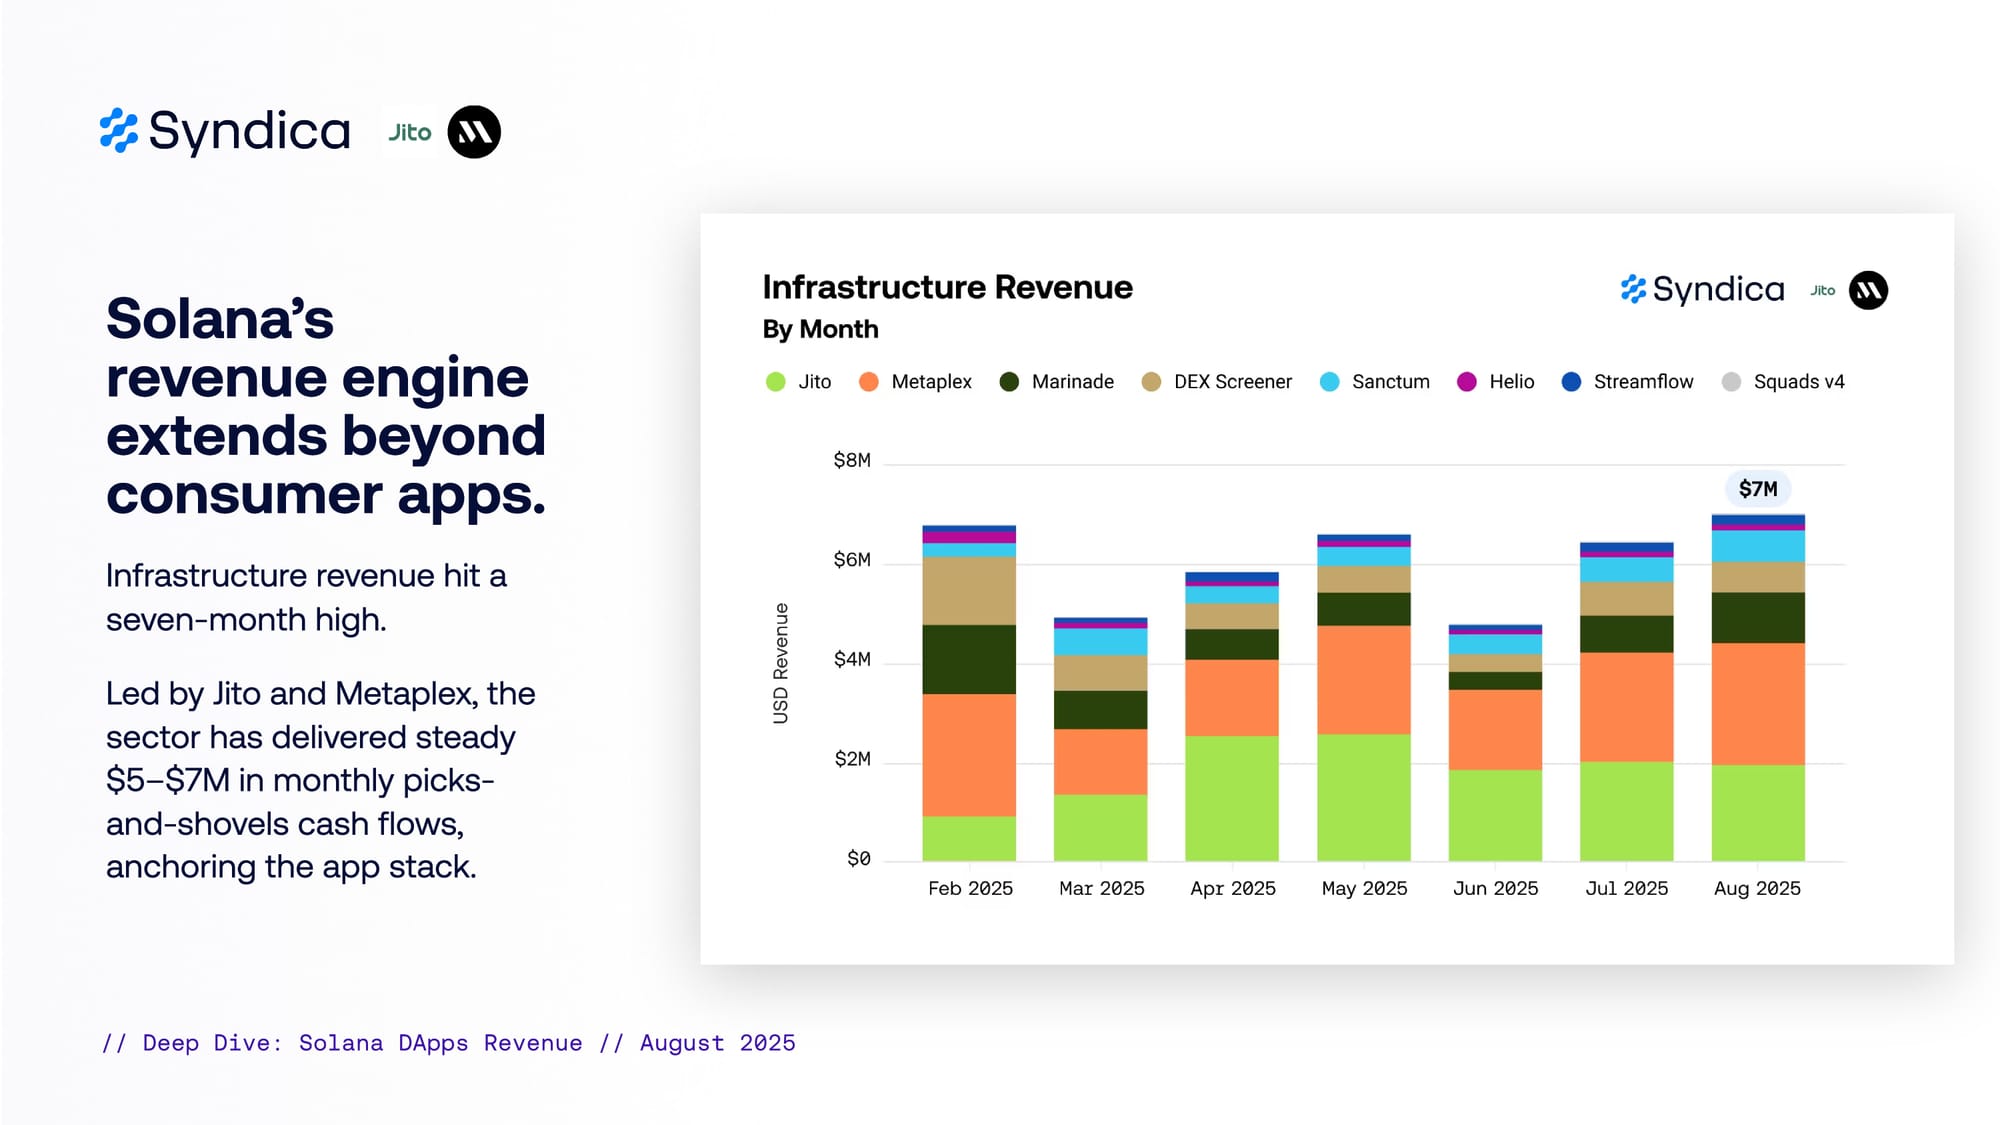The width and height of the screenshot is (2000, 1125).
Task: Select the orange Metaplex legend dot
Action: coord(869,382)
